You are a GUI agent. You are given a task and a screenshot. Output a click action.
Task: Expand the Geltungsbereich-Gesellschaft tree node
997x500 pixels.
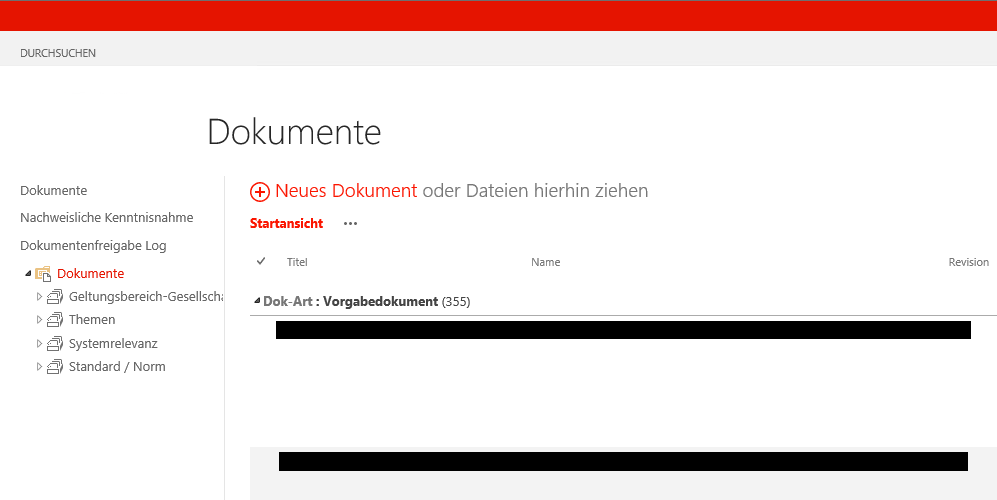[x=39, y=296]
